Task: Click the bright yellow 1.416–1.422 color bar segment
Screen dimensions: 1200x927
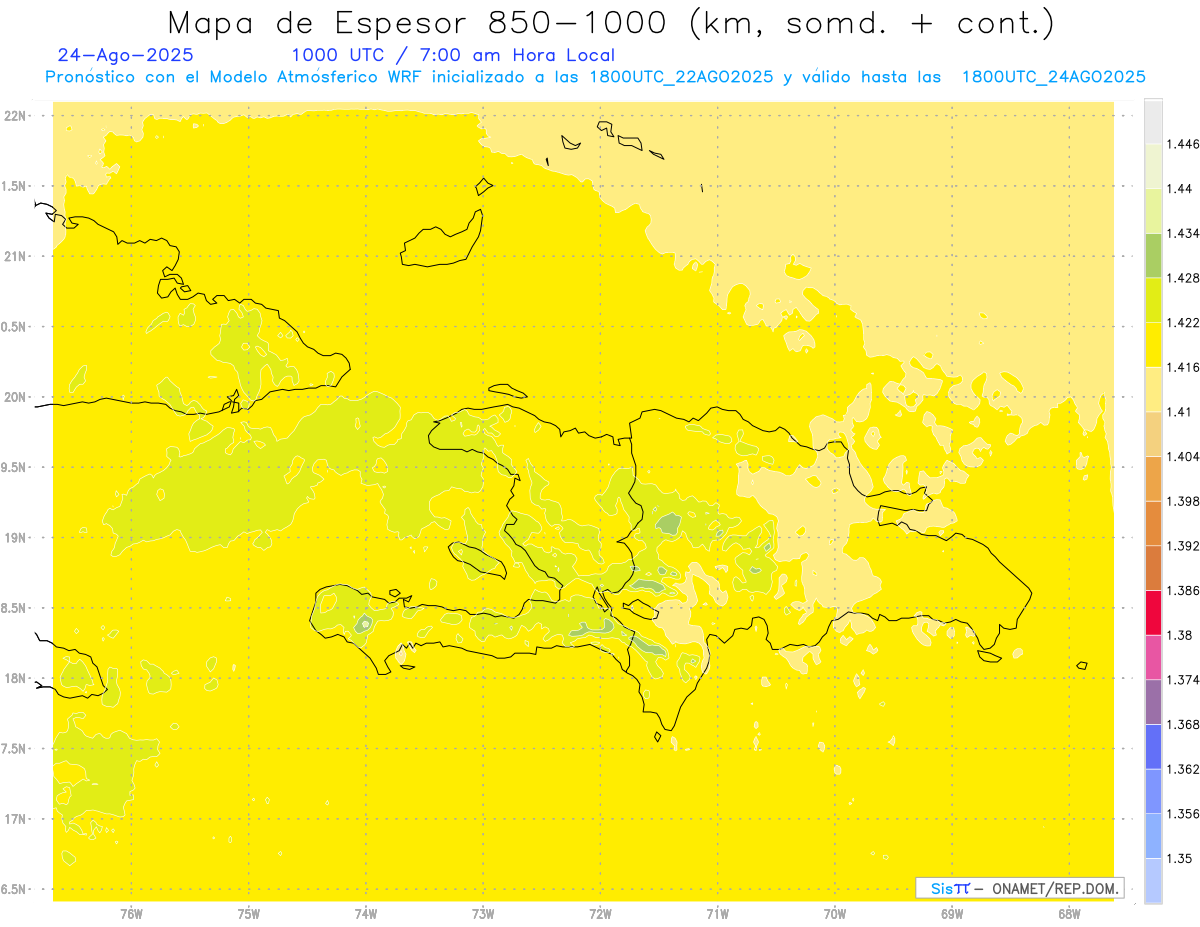Action: point(1153,345)
